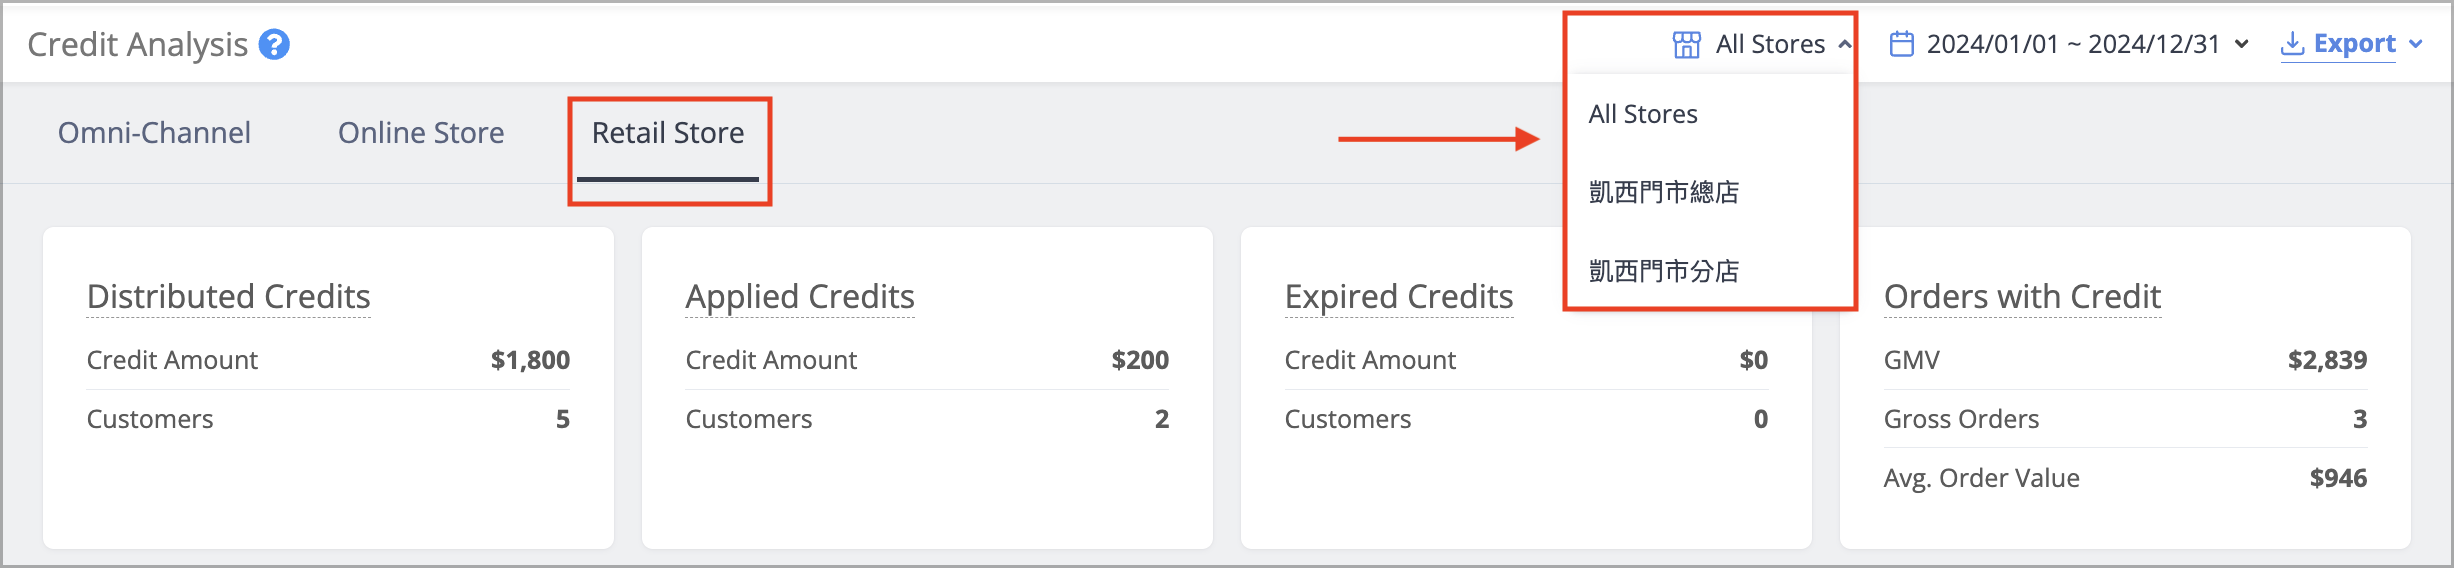
Task: Click the Orders with Credit heading
Action: [x=2022, y=297]
